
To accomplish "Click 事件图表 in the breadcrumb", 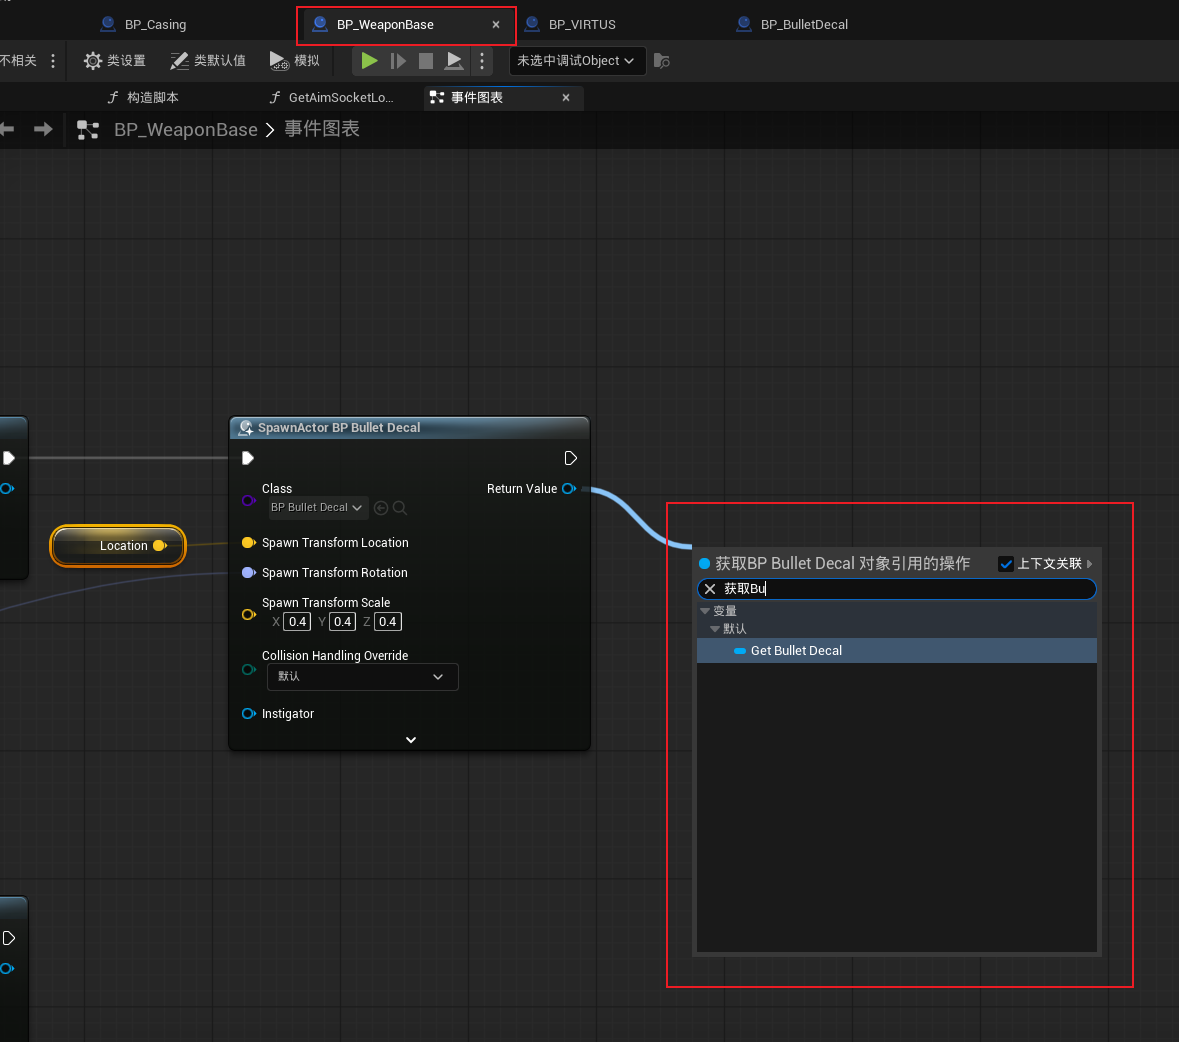I will pos(322,129).
